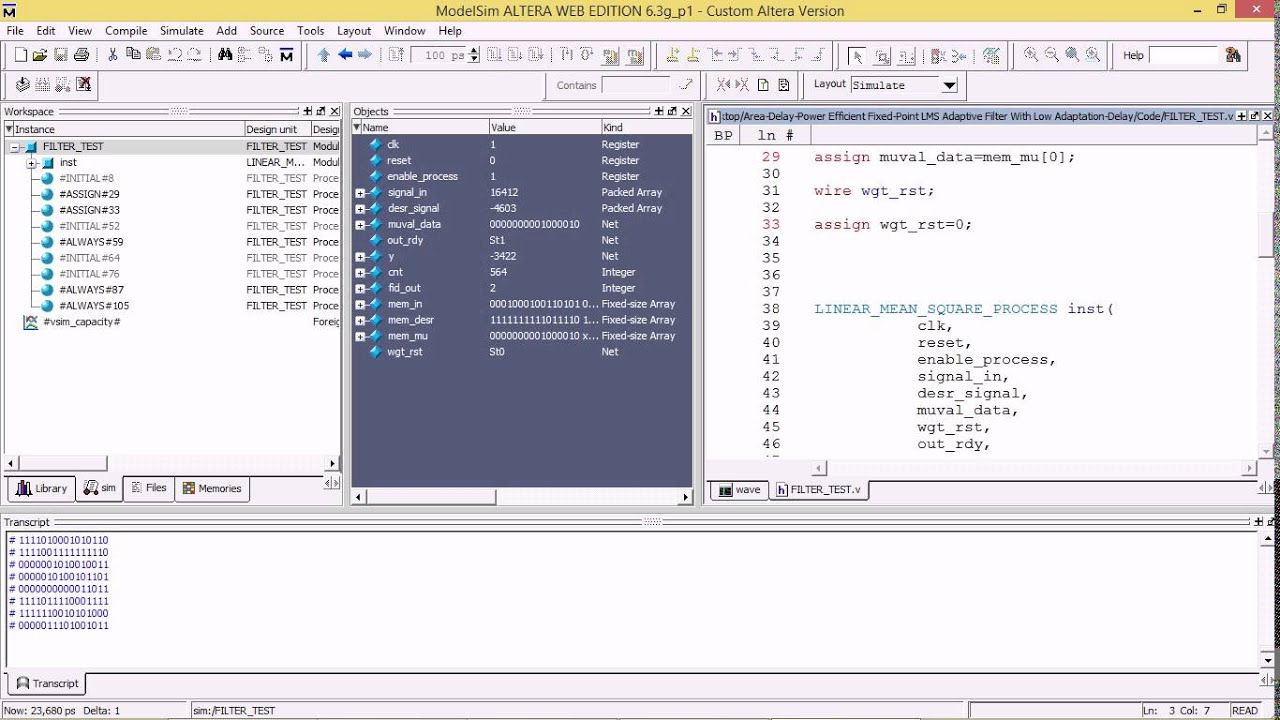Switch to the Files workspace tab
The image size is (1280, 720).
(148, 488)
